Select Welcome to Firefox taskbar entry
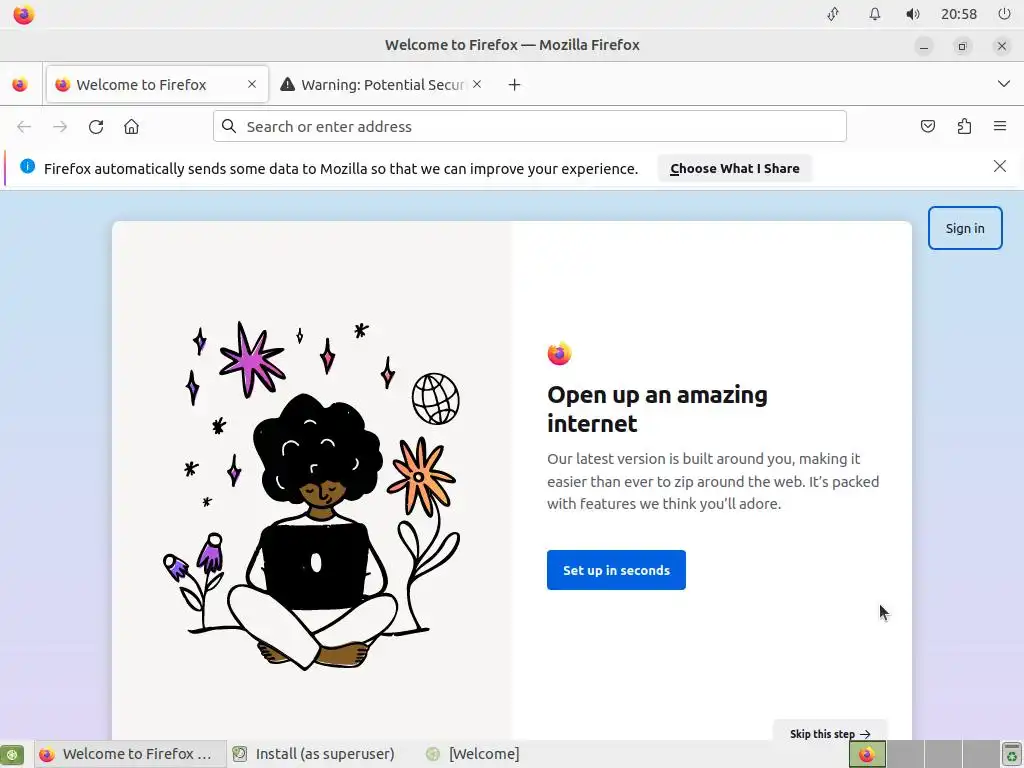This screenshot has width=1024, height=768. 129,754
